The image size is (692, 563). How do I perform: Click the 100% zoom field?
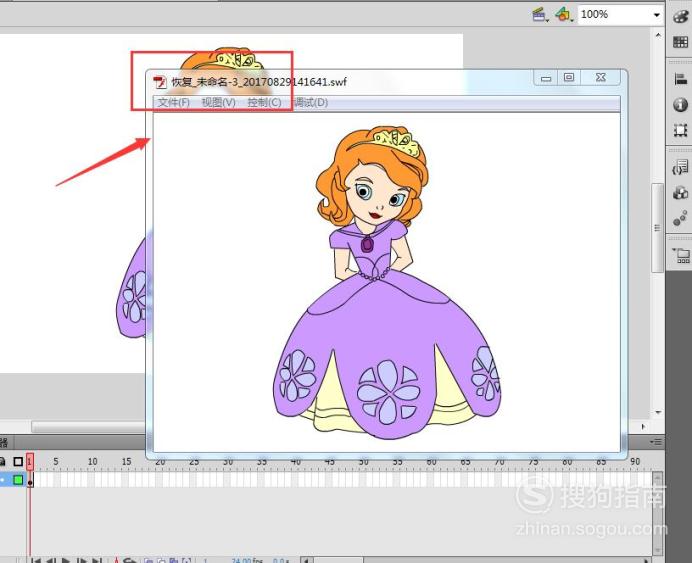(613, 15)
